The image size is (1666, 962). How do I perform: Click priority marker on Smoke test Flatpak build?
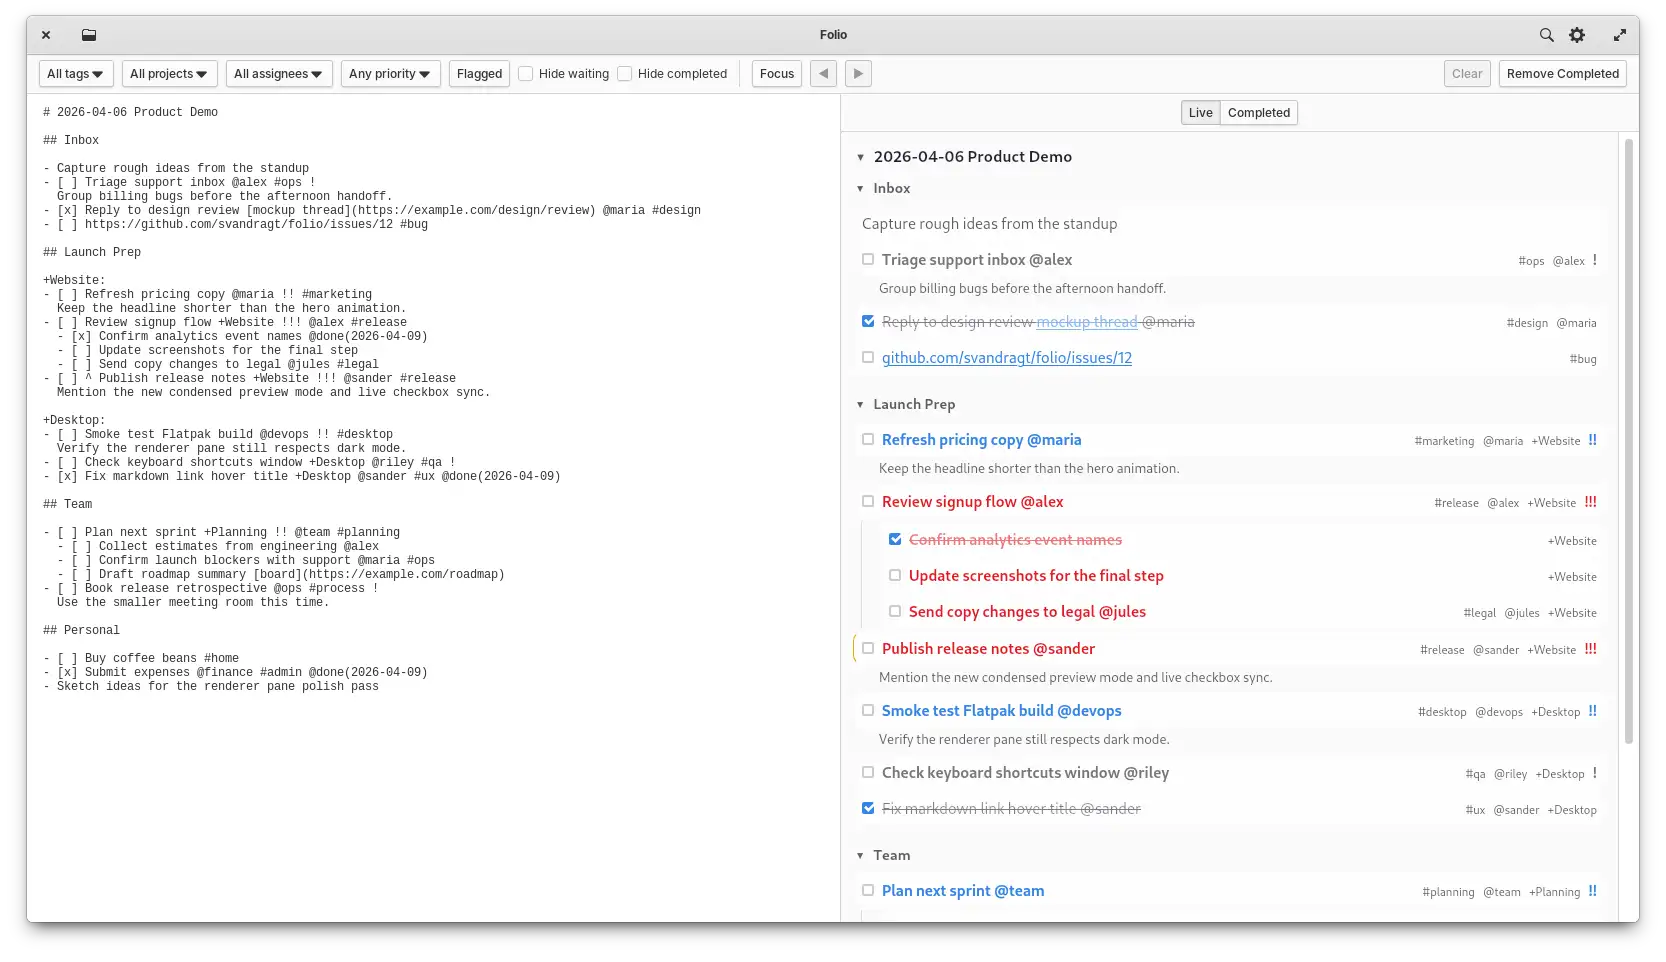point(1592,712)
